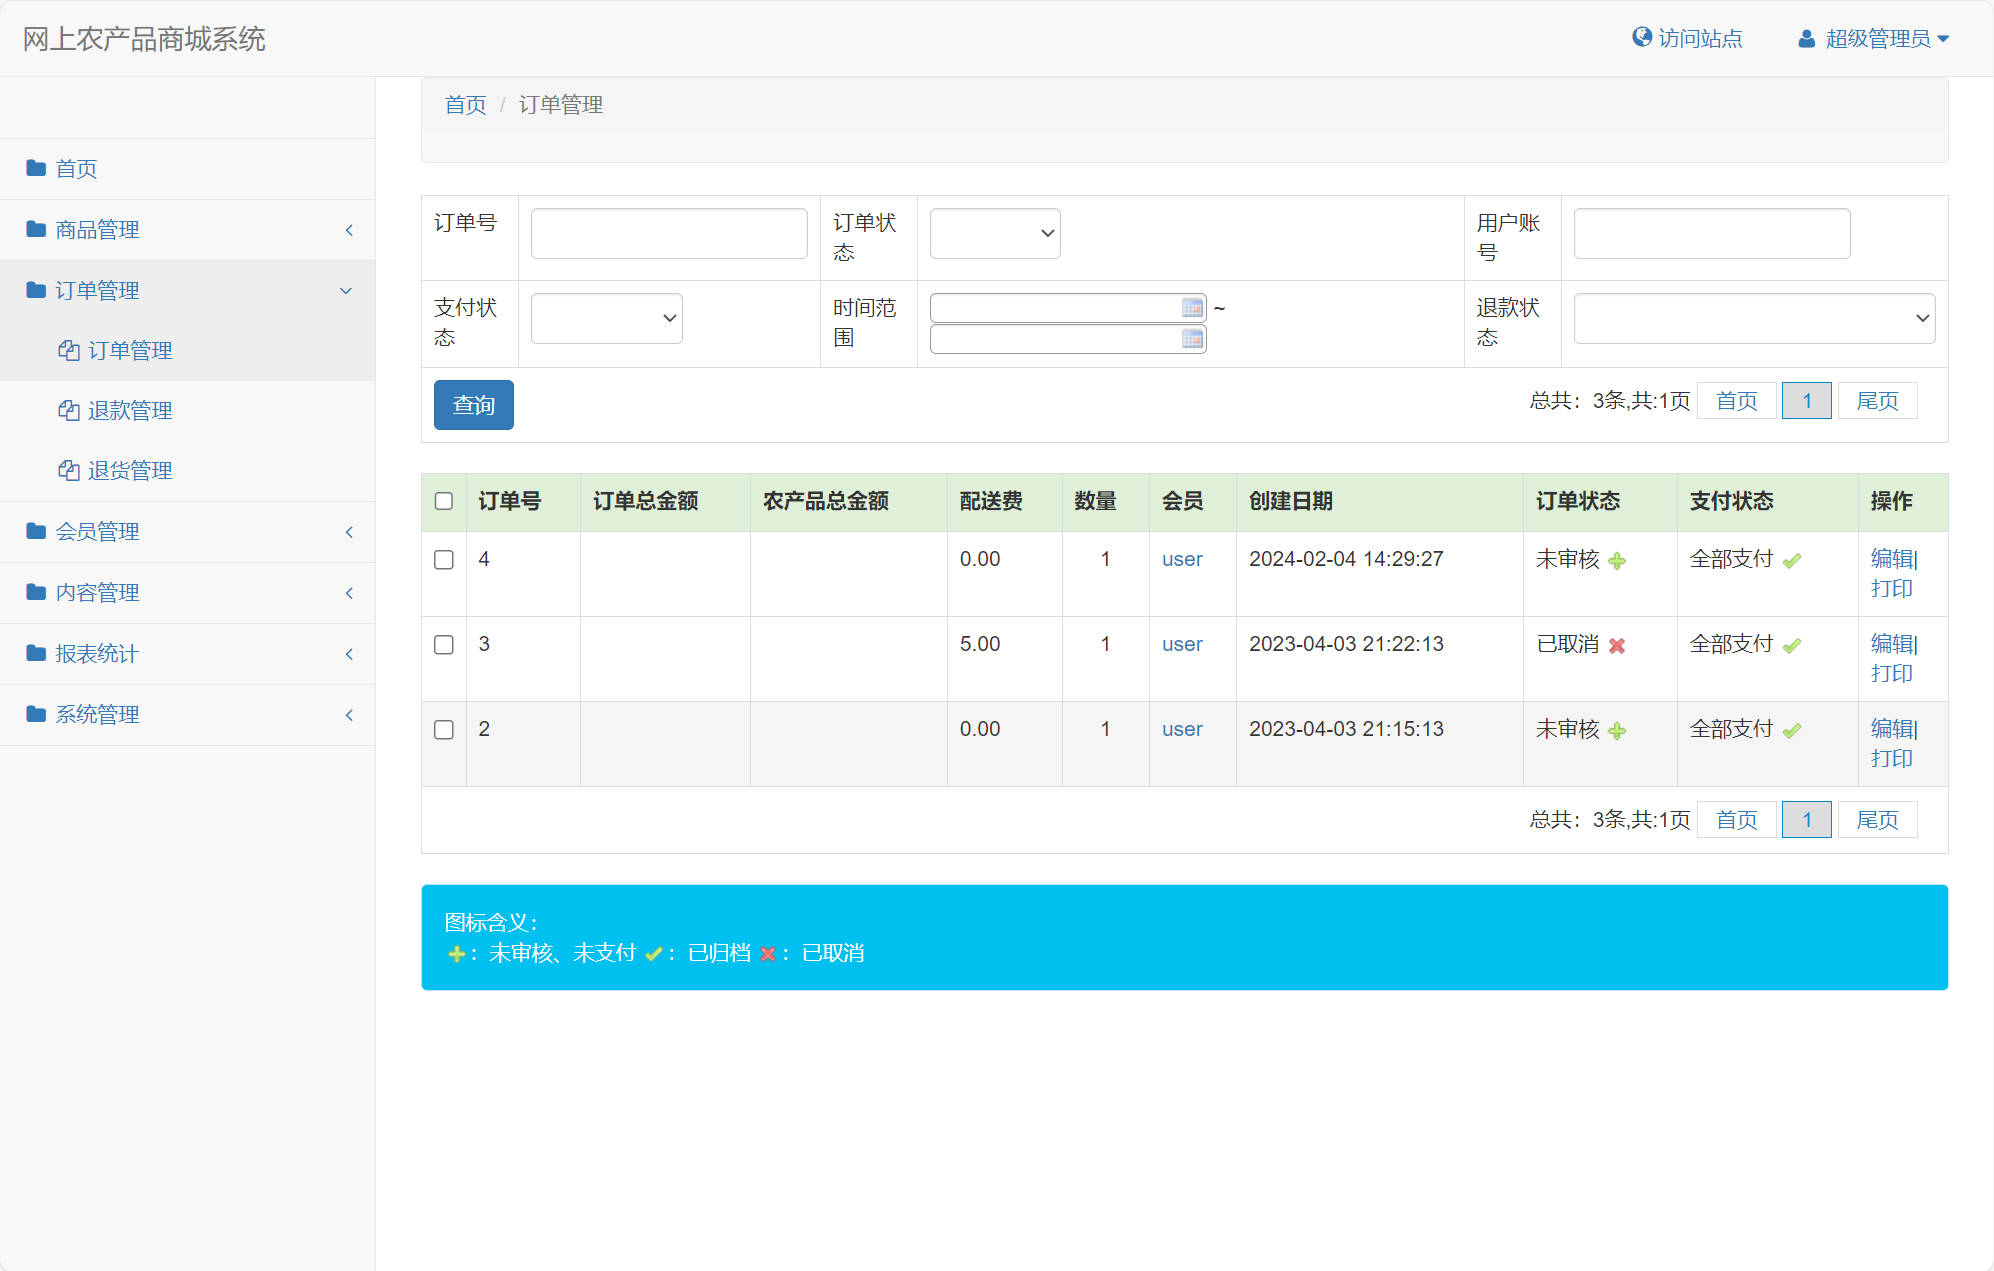Click green checkmark payment icon for order 2
The width and height of the screenshot is (1994, 1271).
tap(1792, 731)
